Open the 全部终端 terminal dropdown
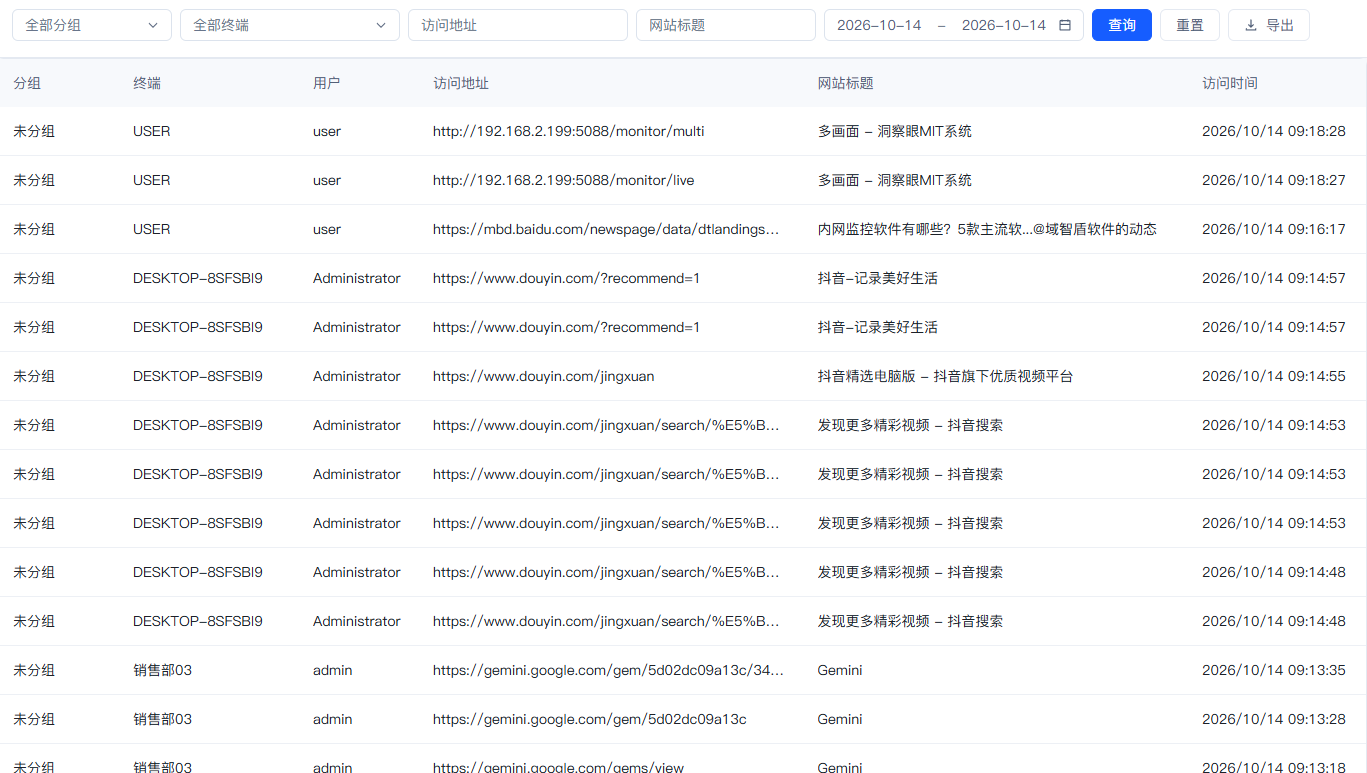Screen dimensions: 1367x773 click(290, 25)
